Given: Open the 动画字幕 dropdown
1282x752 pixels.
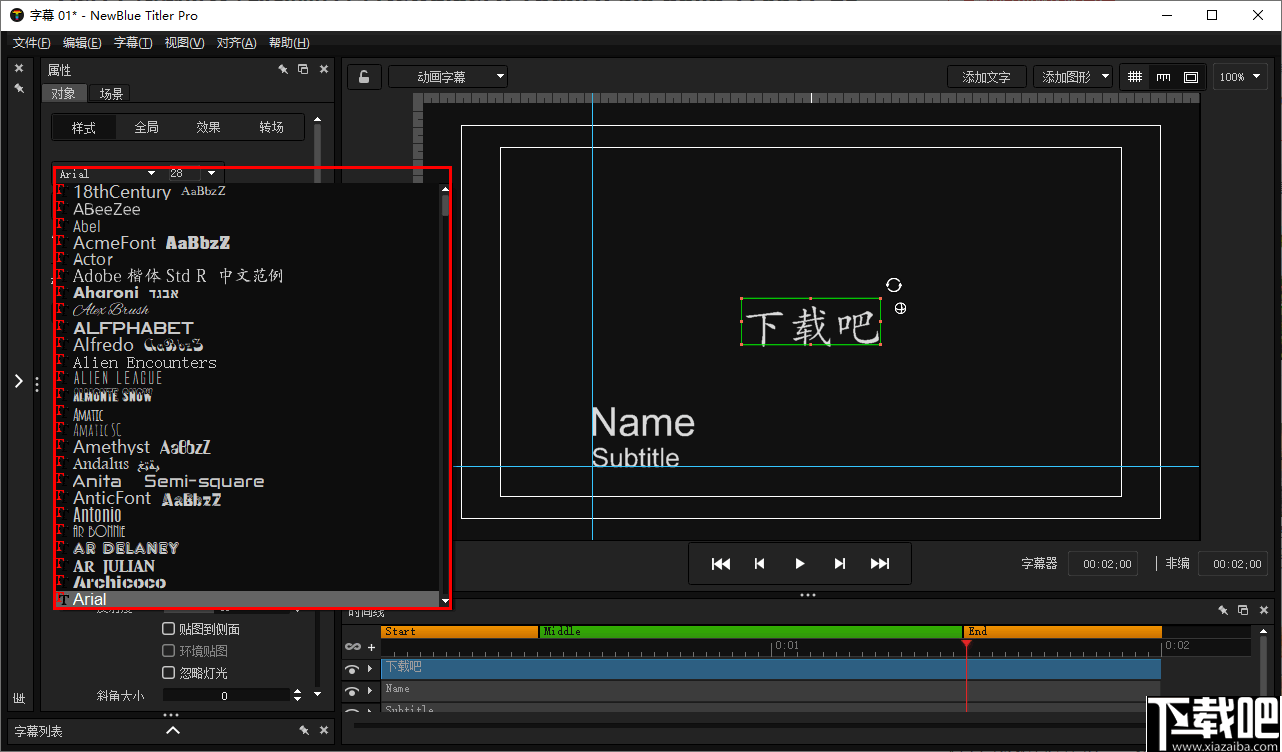Looking at the screenshot, I should point(447,76).
